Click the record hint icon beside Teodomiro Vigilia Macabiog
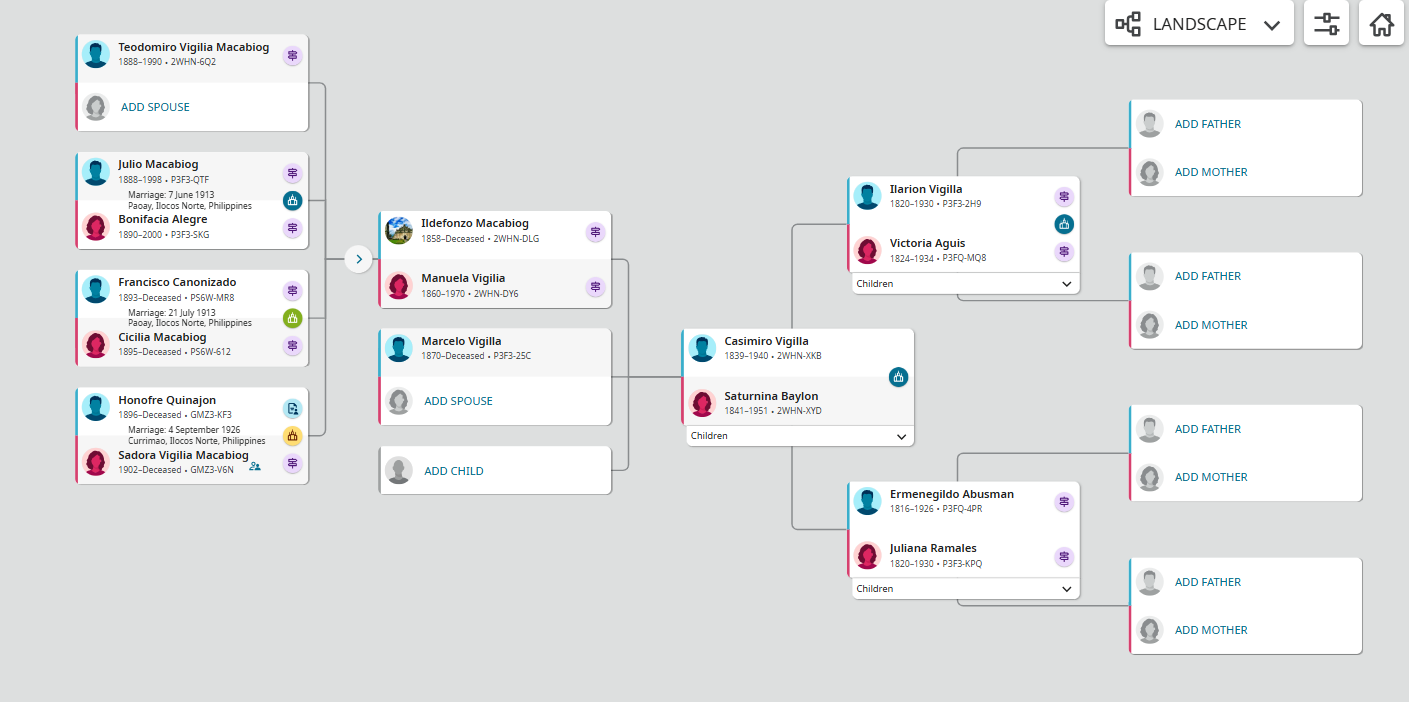This screenshot has width=1409, height=702. coord(292,56)
